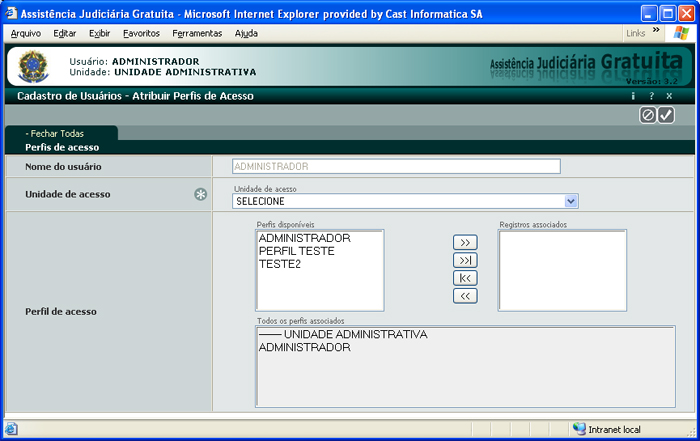Click the Intranet local status bar zone

tap(613, 429)
